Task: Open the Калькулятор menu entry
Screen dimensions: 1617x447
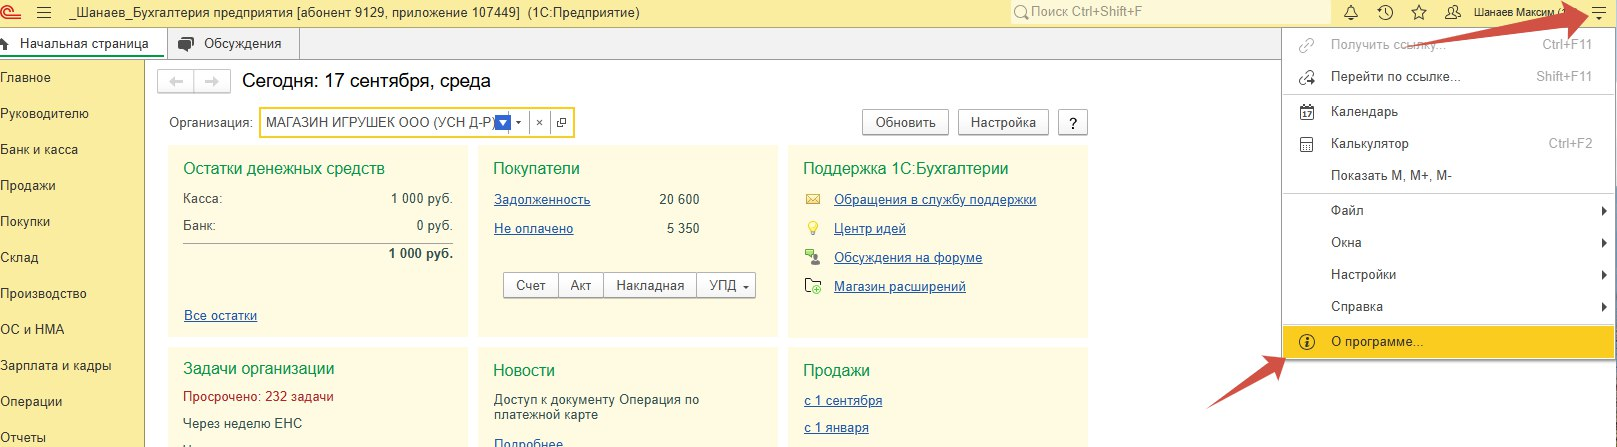Action: click(1369, 144)
